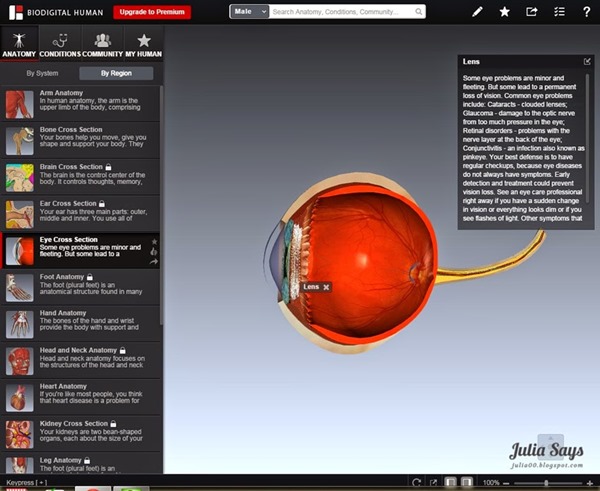
Task: Toggle the By Region view
Action: (x=116, y=74)
